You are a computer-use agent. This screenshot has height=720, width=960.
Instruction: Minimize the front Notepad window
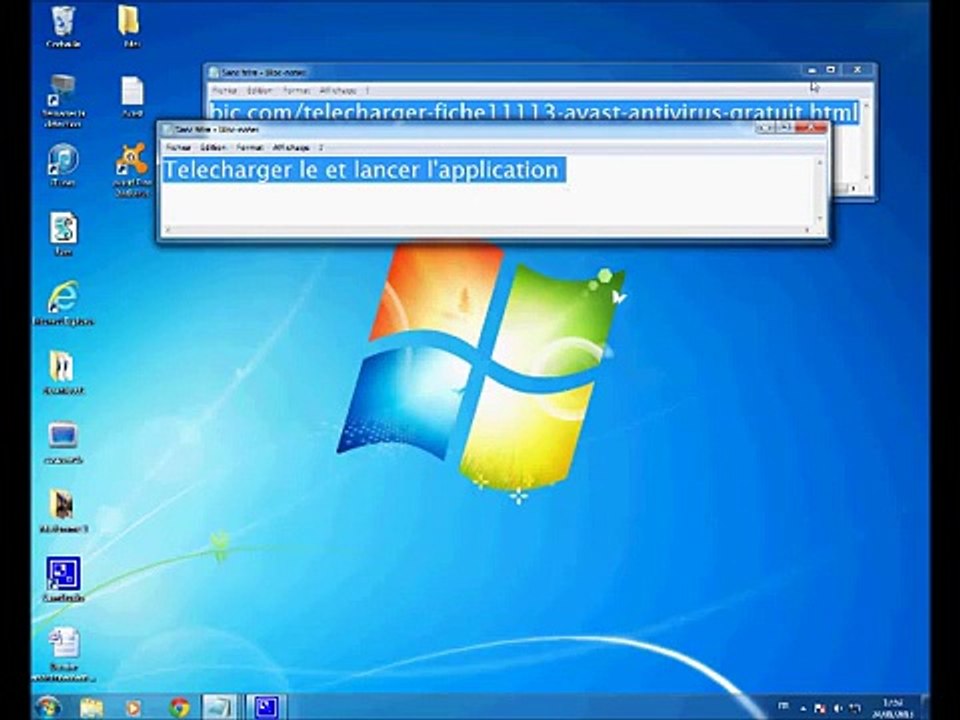tap(764, 127)
